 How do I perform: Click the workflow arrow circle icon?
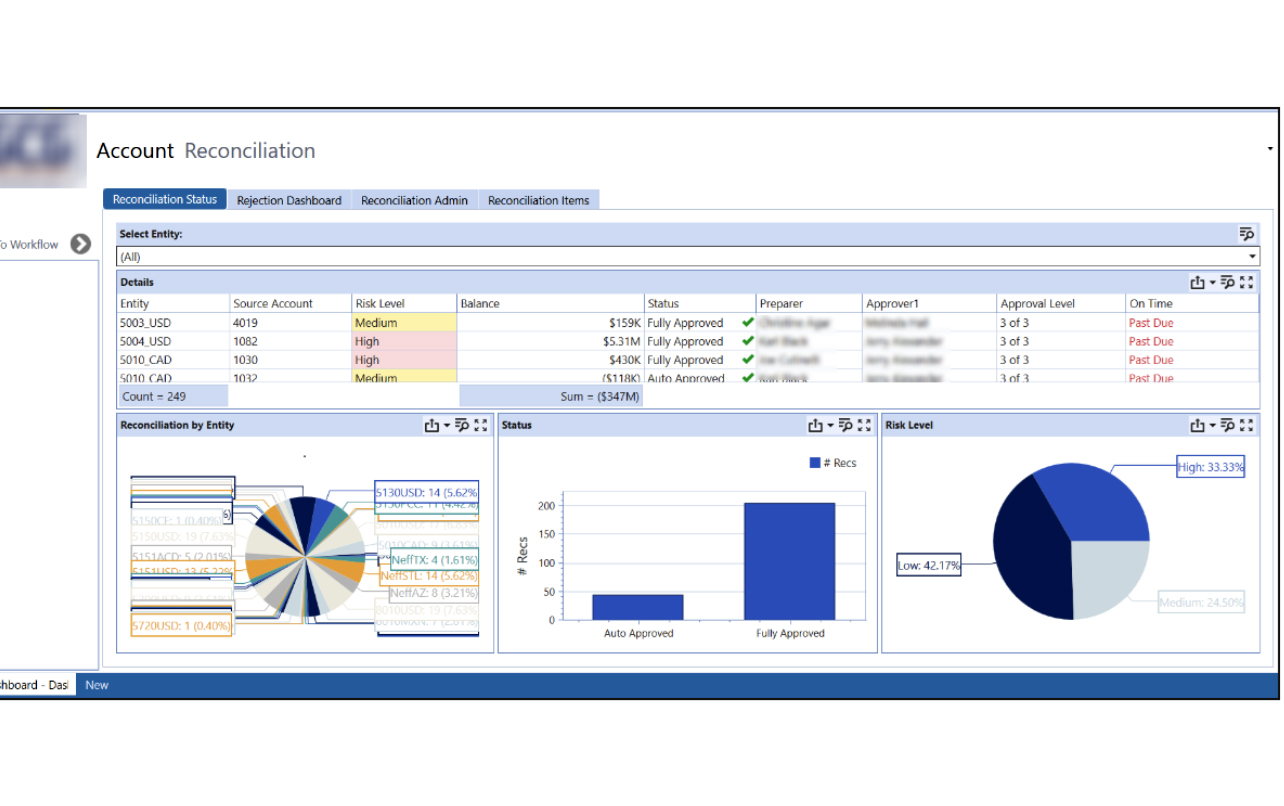click(x=81, y=244)
